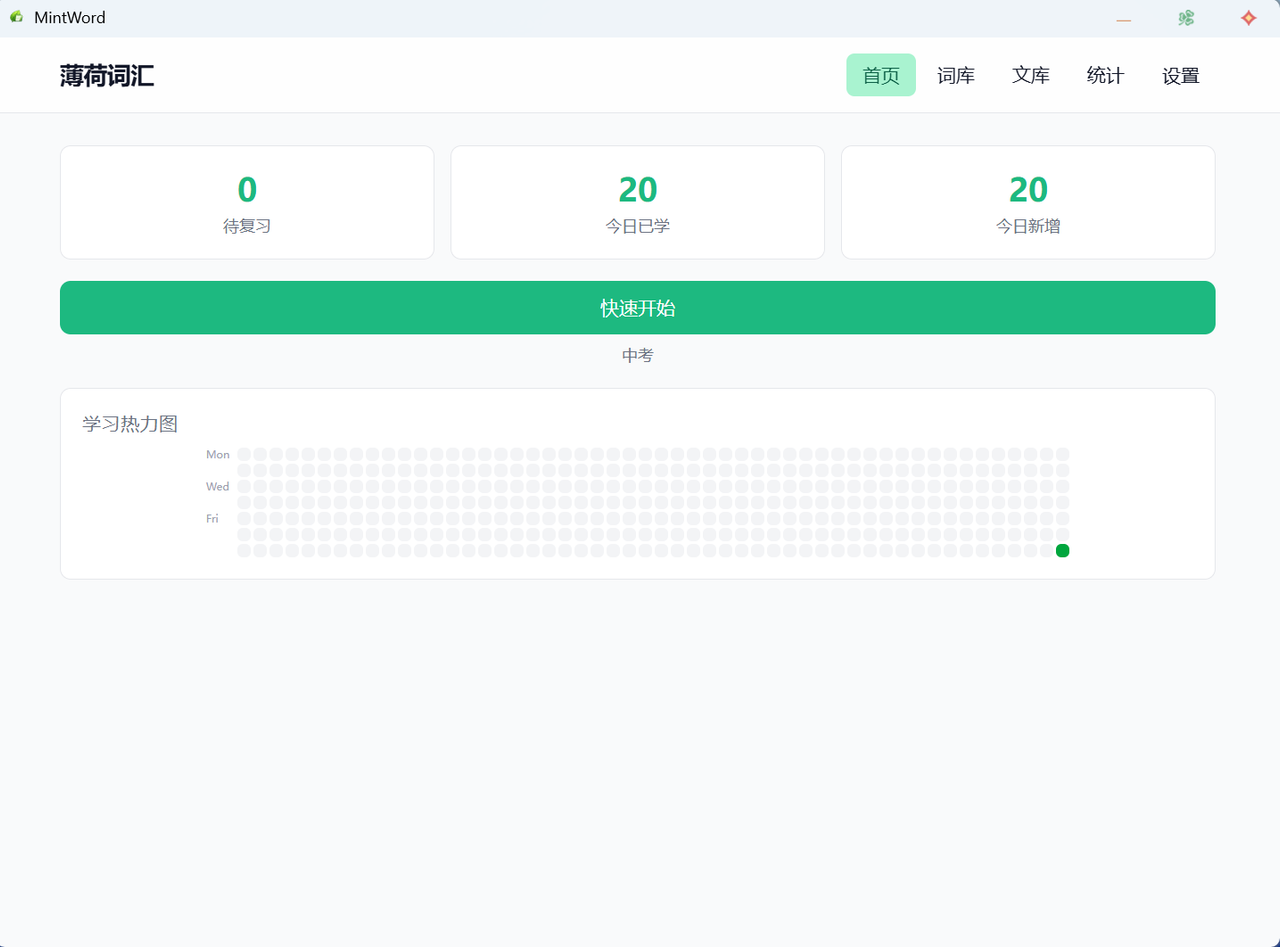Screen dimensions: 1280x947
Task: Open the 词库 tab
Action: click(956, 75)
